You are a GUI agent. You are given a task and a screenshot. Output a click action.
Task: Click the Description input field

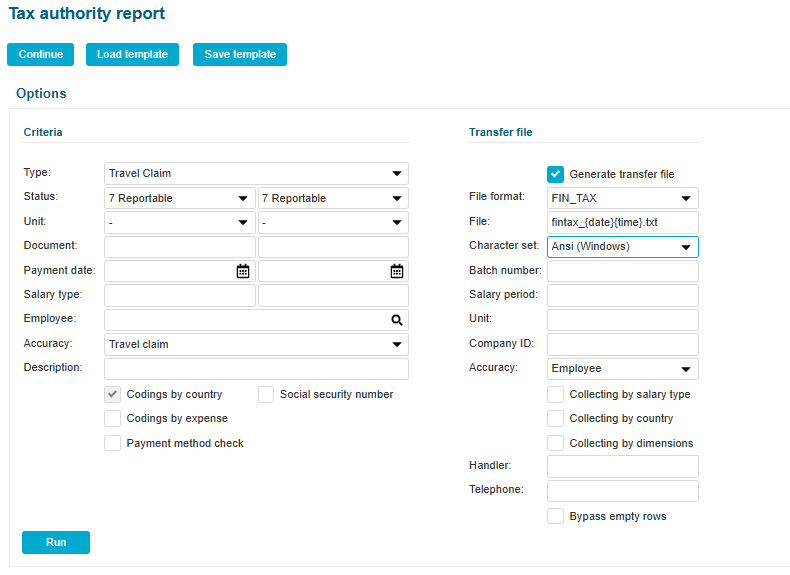(256, 368)
